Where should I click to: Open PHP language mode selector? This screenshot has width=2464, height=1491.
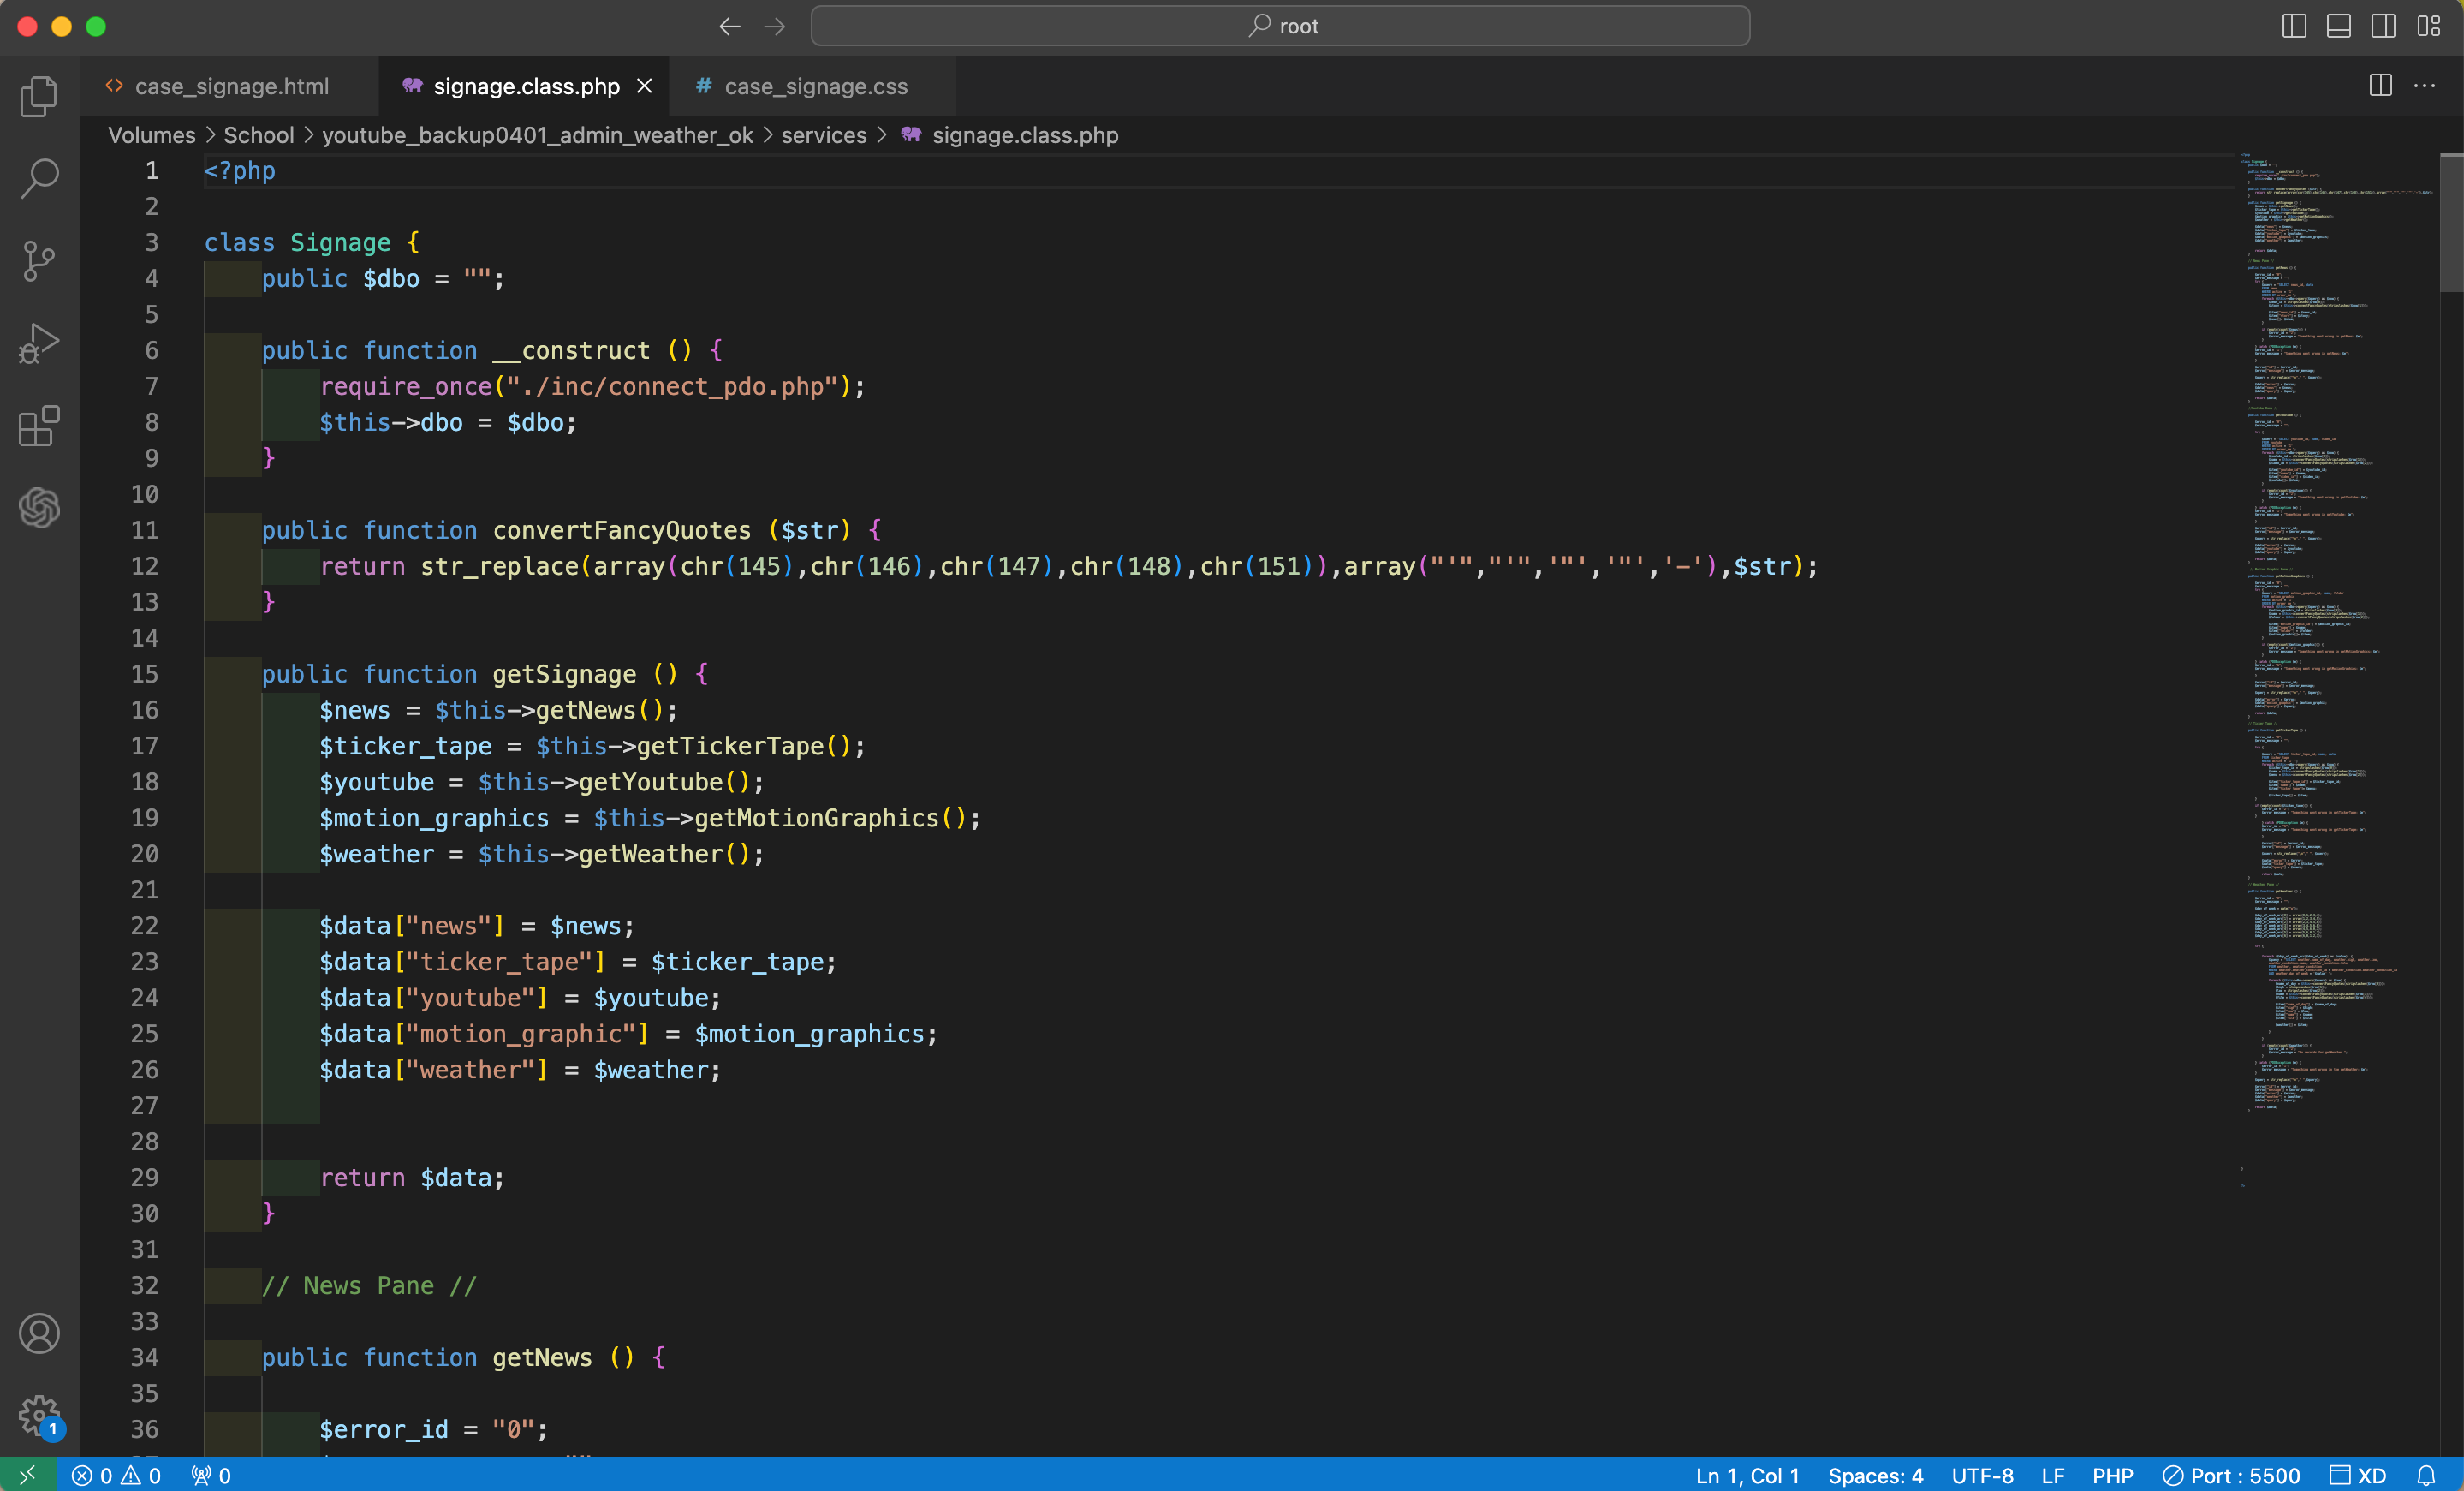[x=2112, y=1475]
